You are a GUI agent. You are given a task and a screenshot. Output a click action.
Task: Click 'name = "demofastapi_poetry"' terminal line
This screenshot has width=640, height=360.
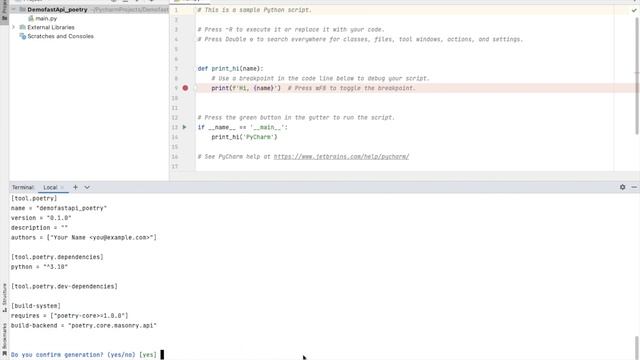[x=59, y=208]
